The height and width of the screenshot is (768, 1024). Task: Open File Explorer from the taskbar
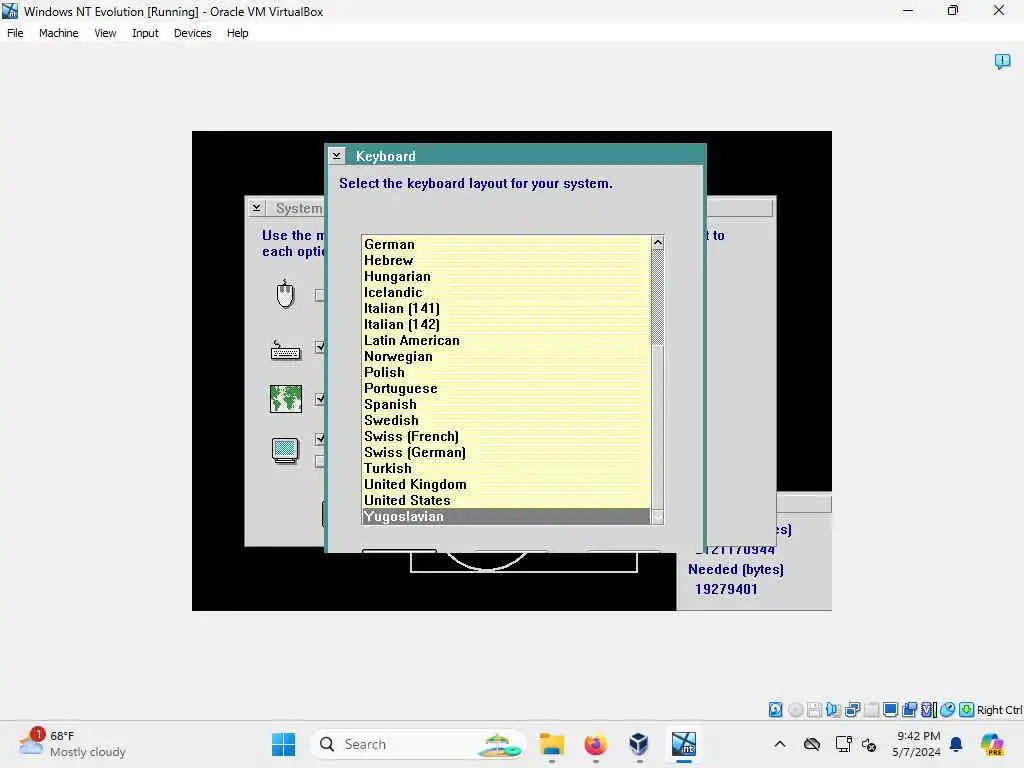coord(552,744)
